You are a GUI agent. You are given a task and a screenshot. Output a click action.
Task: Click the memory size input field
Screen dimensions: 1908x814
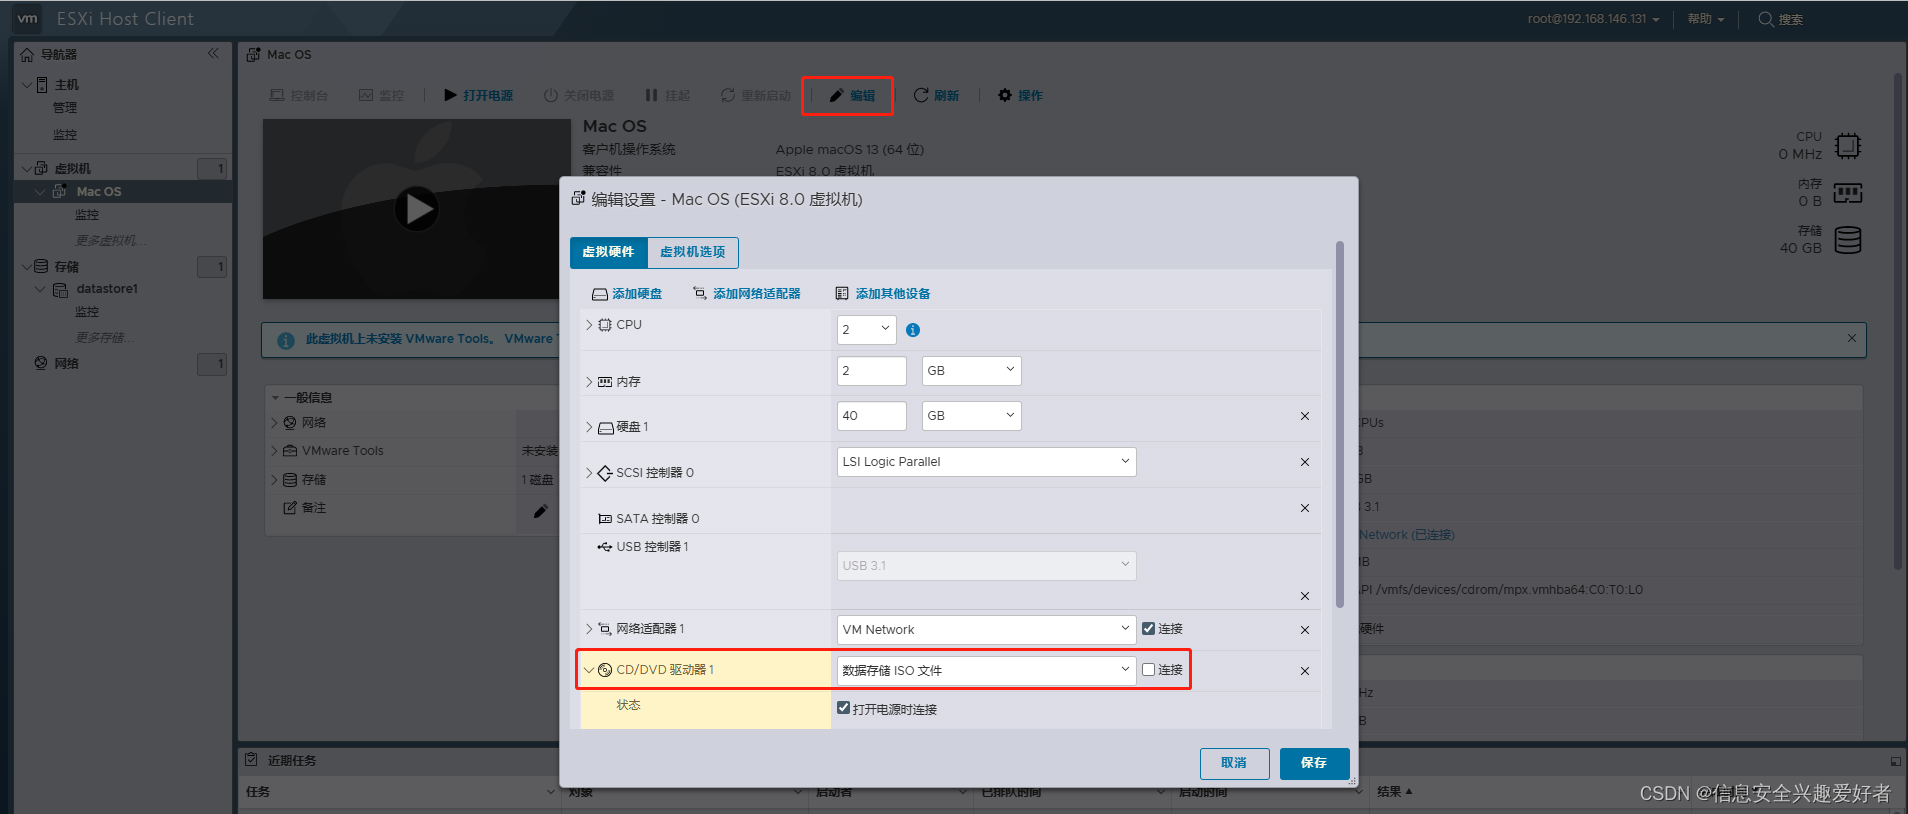pyautogui.click(x=872, y=370)
